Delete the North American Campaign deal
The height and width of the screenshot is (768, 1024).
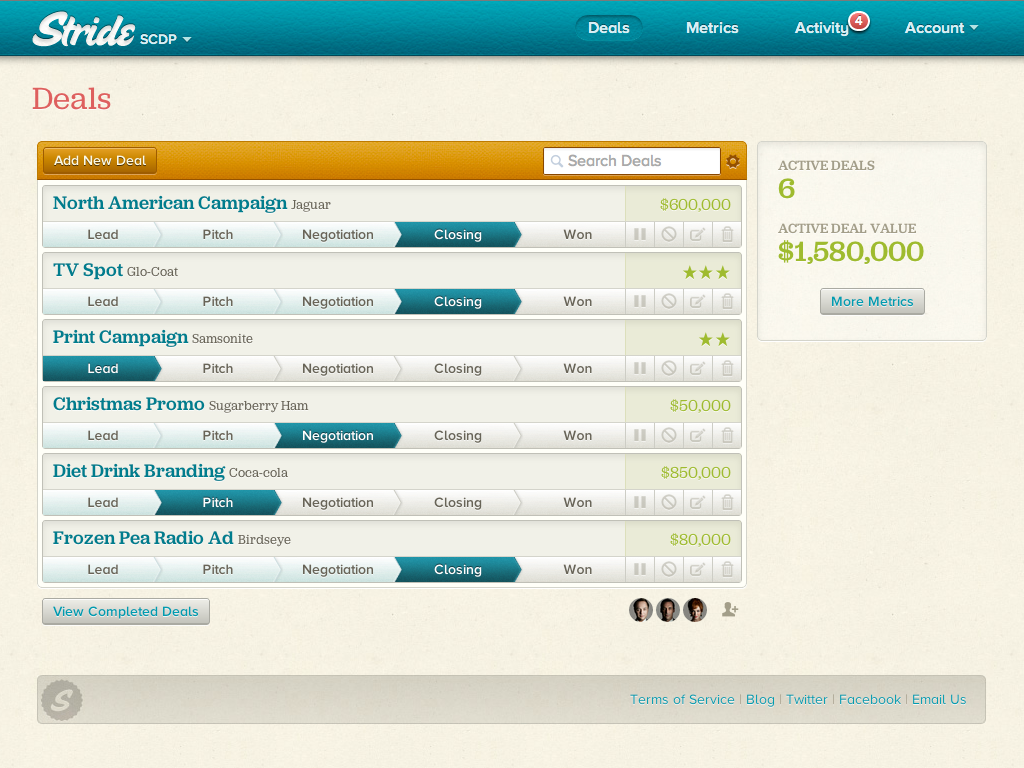click(727, 234)
